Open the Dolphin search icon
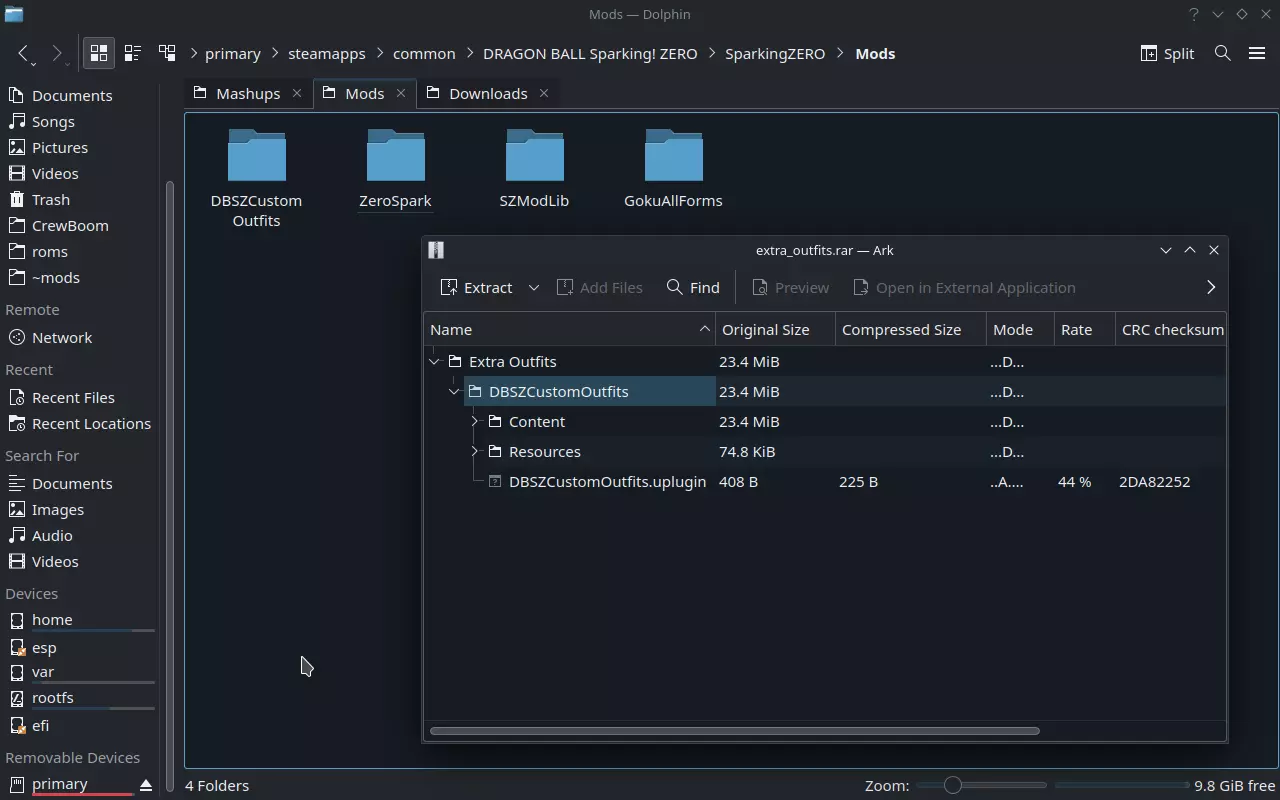This screenshot has width=1280, height=800. tap(1222, 53)
